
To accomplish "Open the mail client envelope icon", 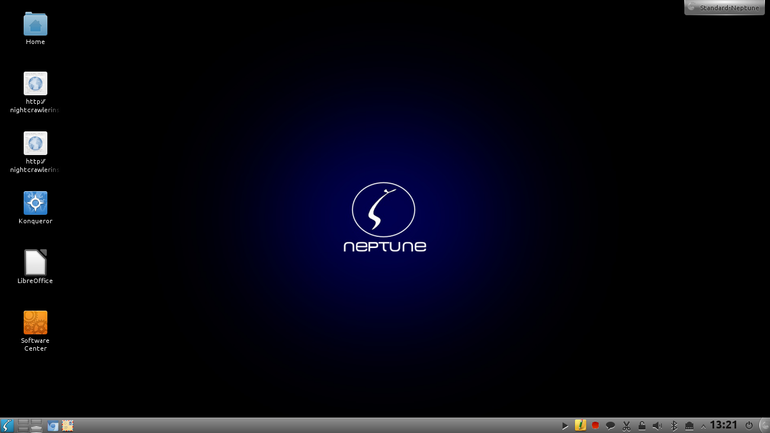I will pyautogui.click(x=68, y=426).
